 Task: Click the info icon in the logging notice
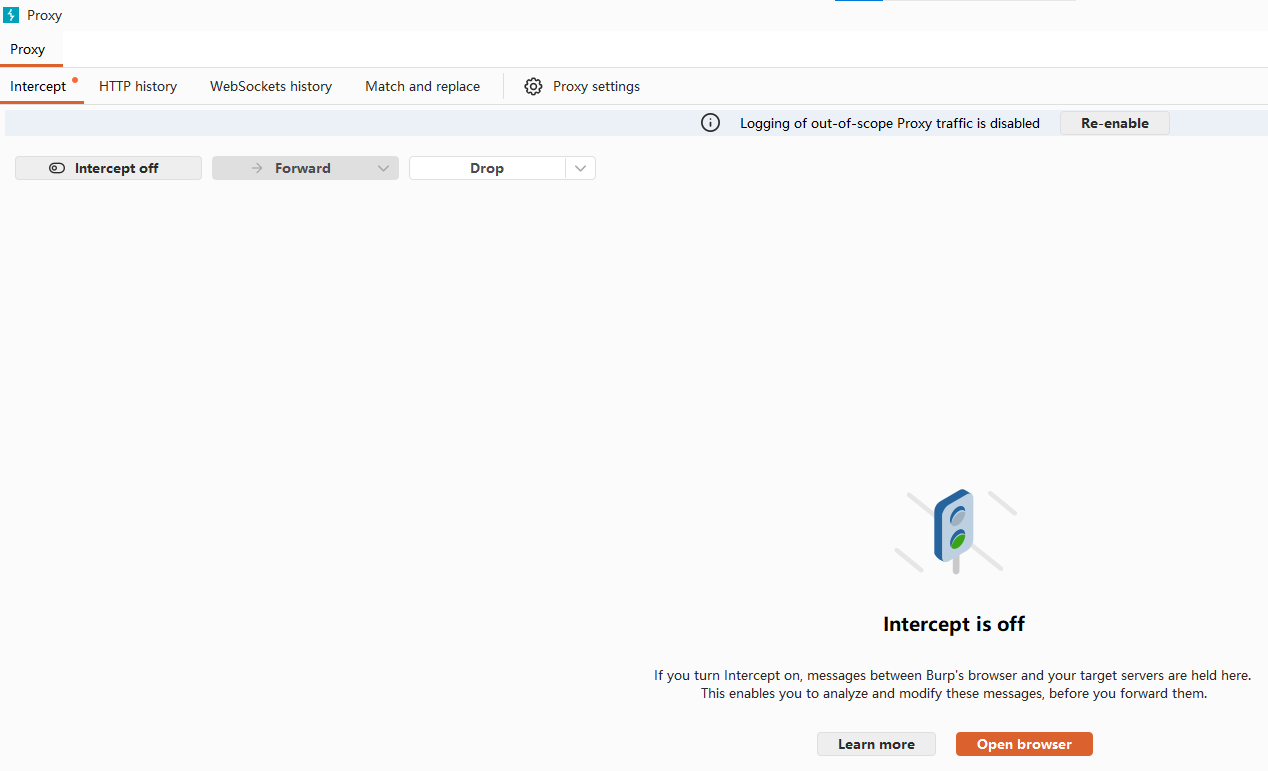click(710, 123)
